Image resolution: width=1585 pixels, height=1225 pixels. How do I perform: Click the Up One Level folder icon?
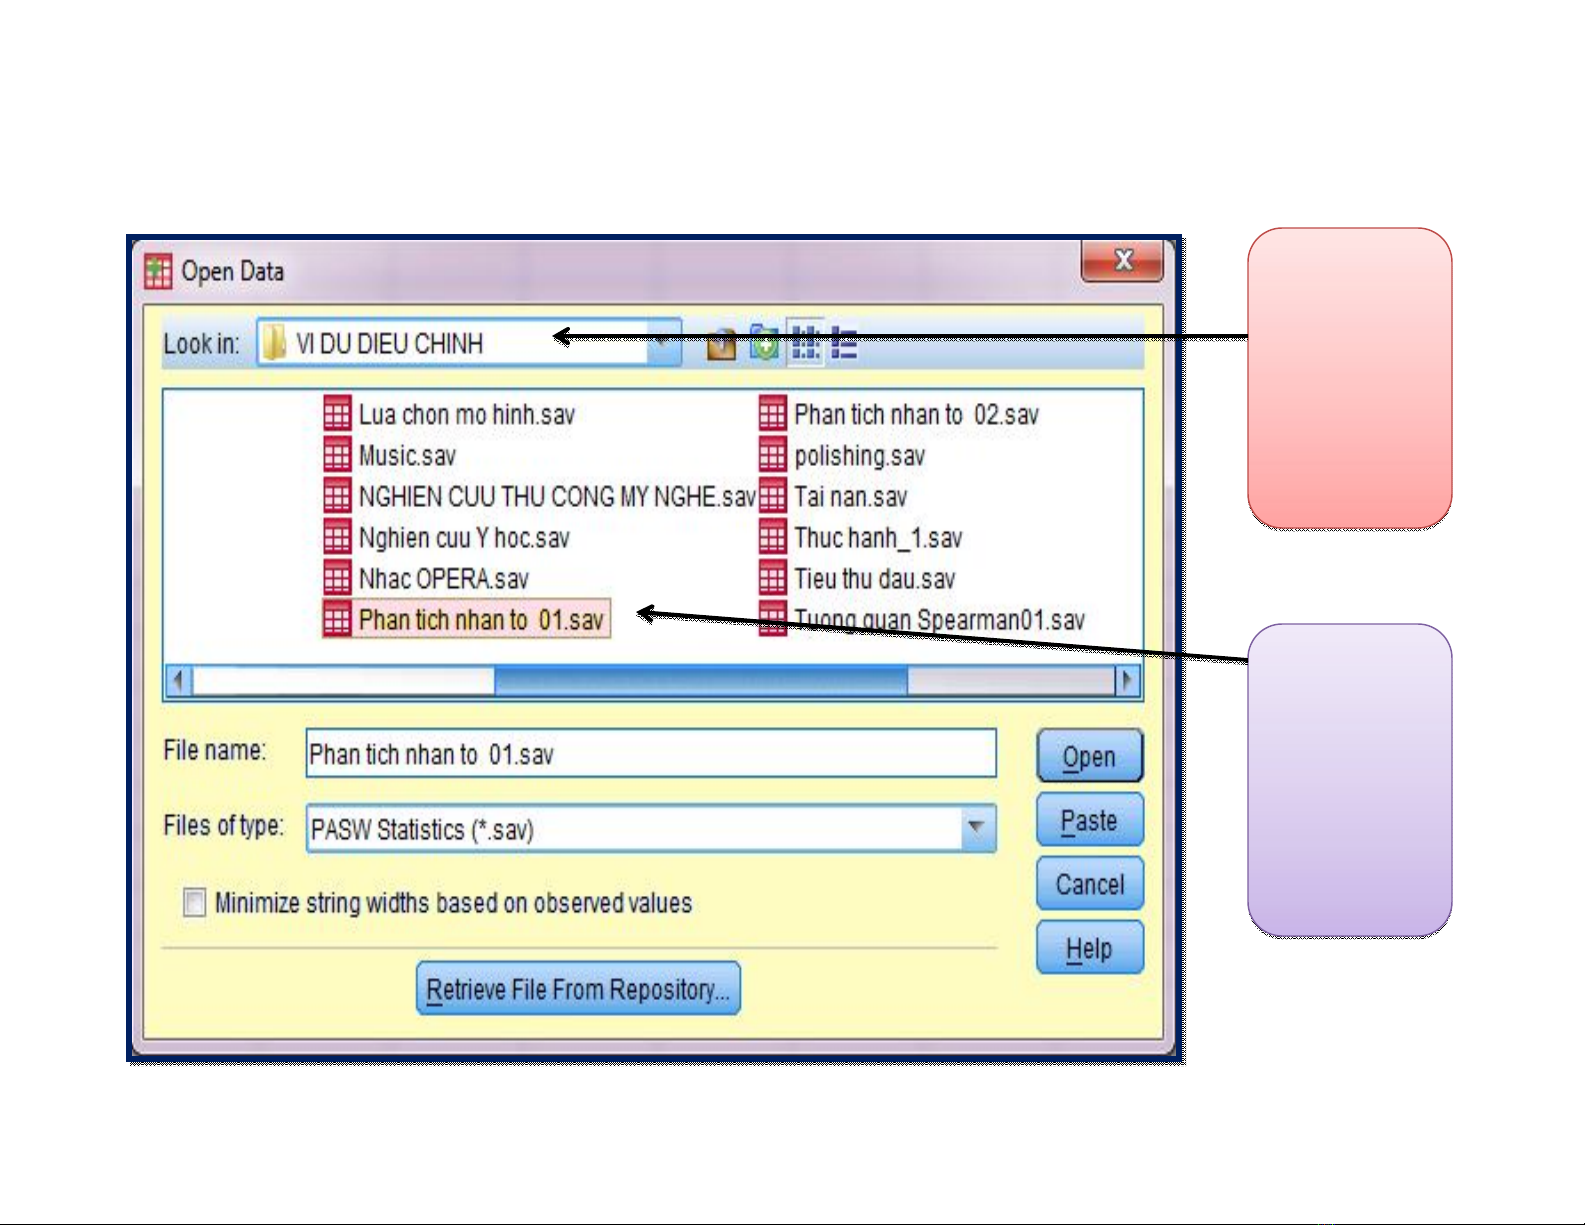click(x=721, y=345)
